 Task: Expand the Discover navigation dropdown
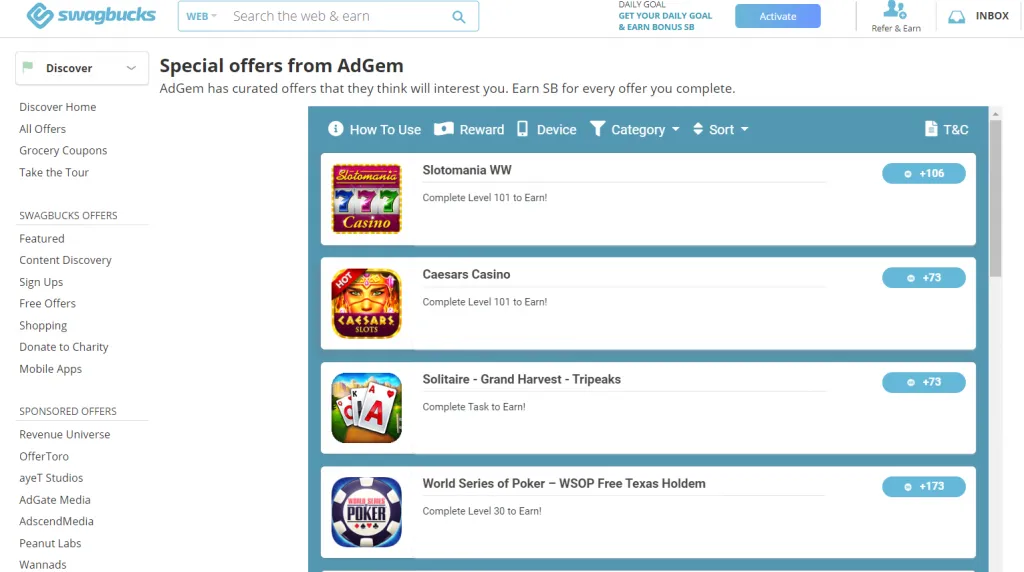point(82,68)
